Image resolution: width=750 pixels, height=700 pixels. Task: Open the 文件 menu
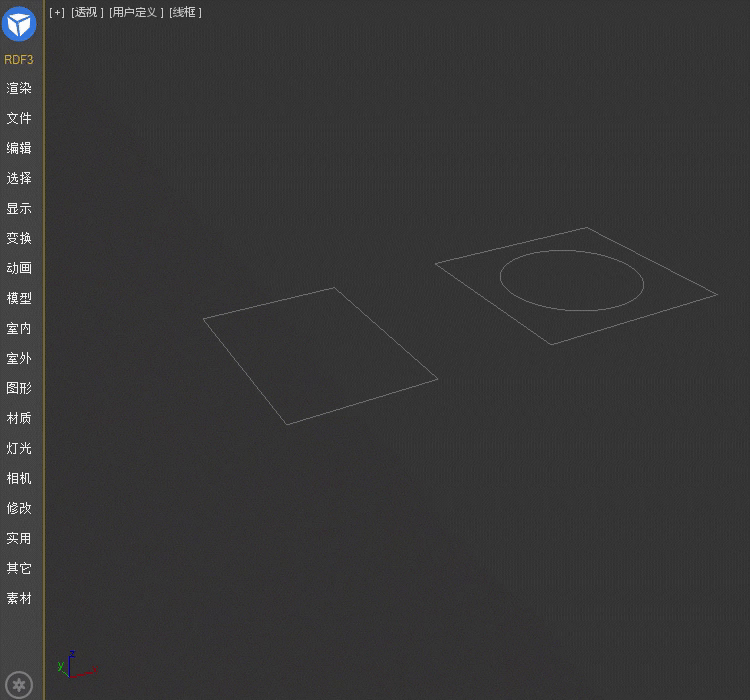19,118
